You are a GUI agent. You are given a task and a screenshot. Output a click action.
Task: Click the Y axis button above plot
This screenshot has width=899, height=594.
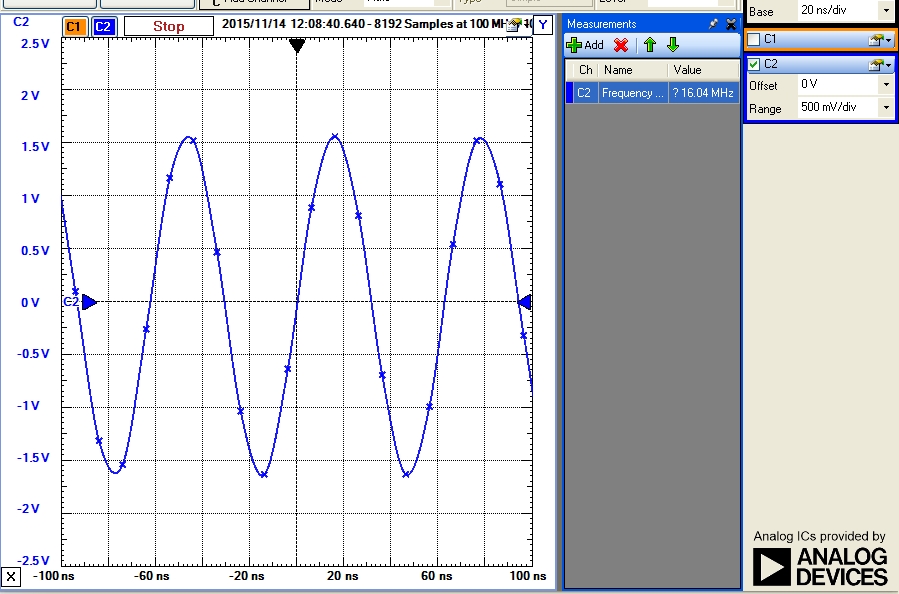click(x=542, y=25)
